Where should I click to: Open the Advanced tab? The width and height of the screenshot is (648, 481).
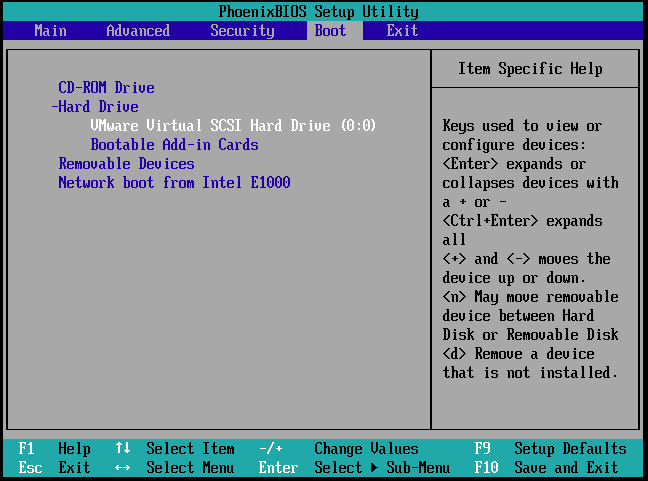[138, 30]
